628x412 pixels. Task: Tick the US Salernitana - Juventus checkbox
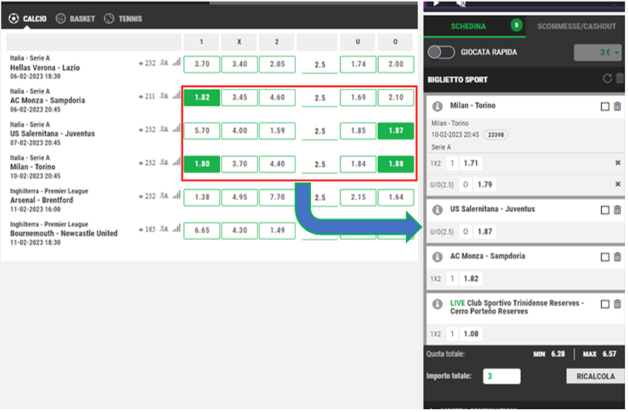603,210
